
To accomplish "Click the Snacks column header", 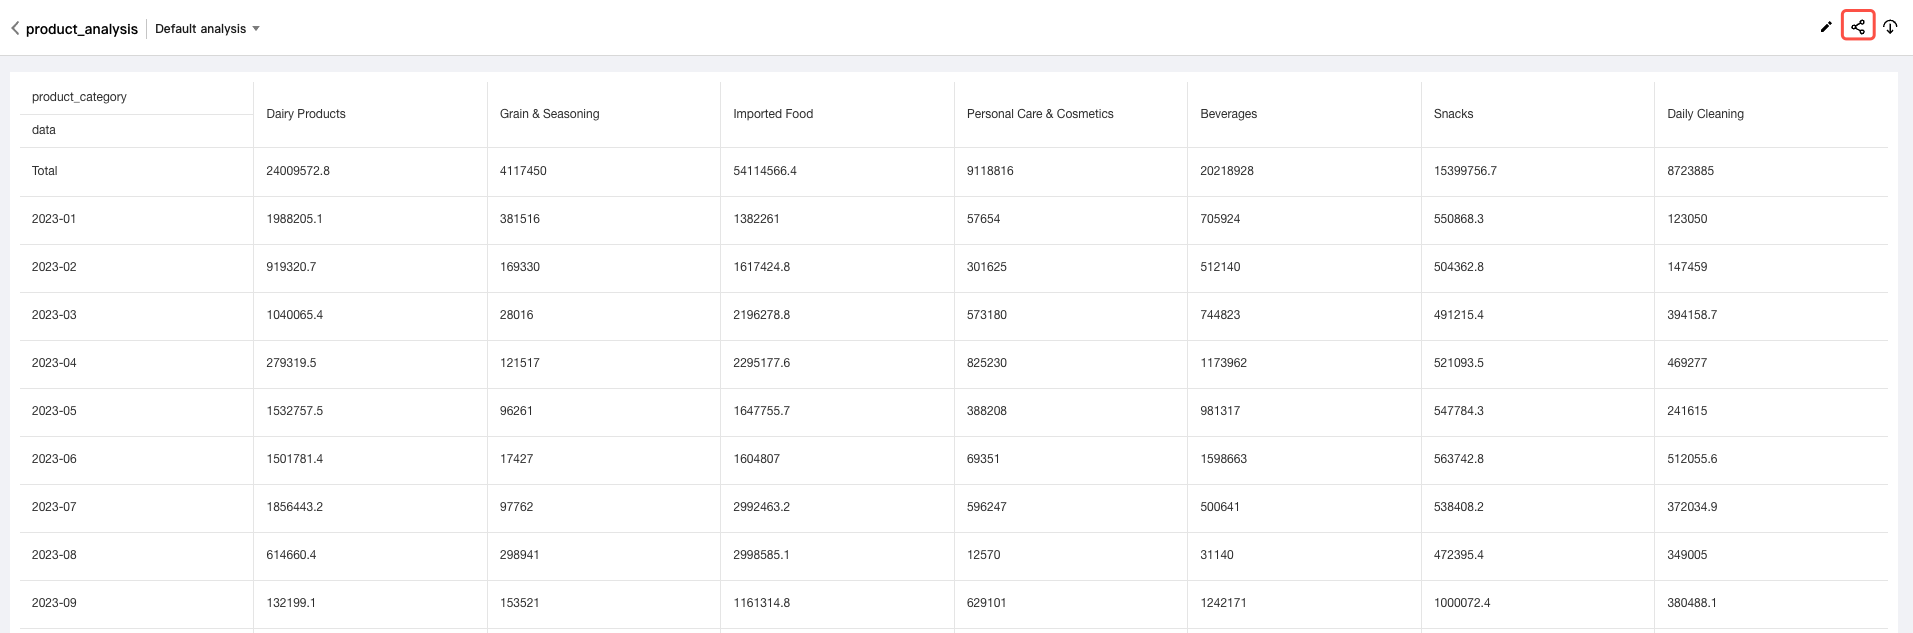I will tap(1453, 114).
